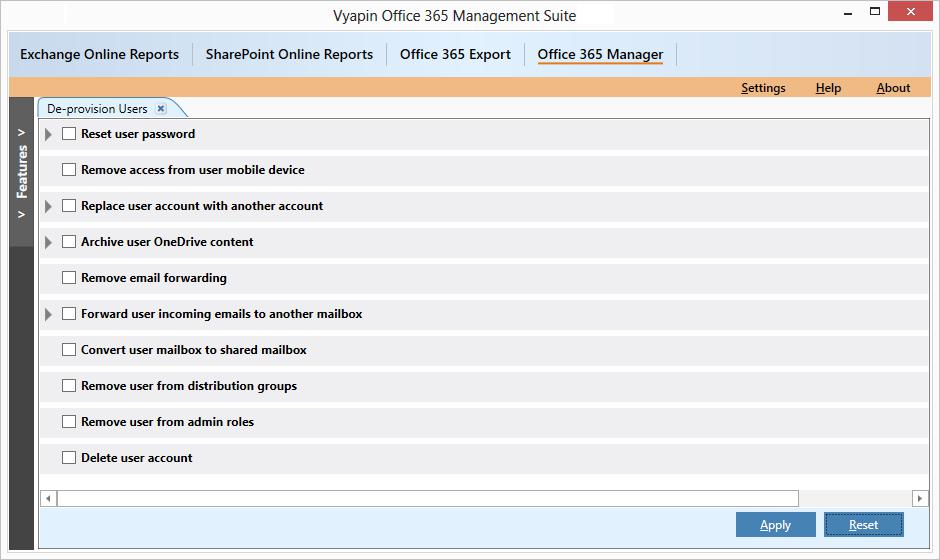
Task: Open the About menu
Action: [x=893, y=88]
